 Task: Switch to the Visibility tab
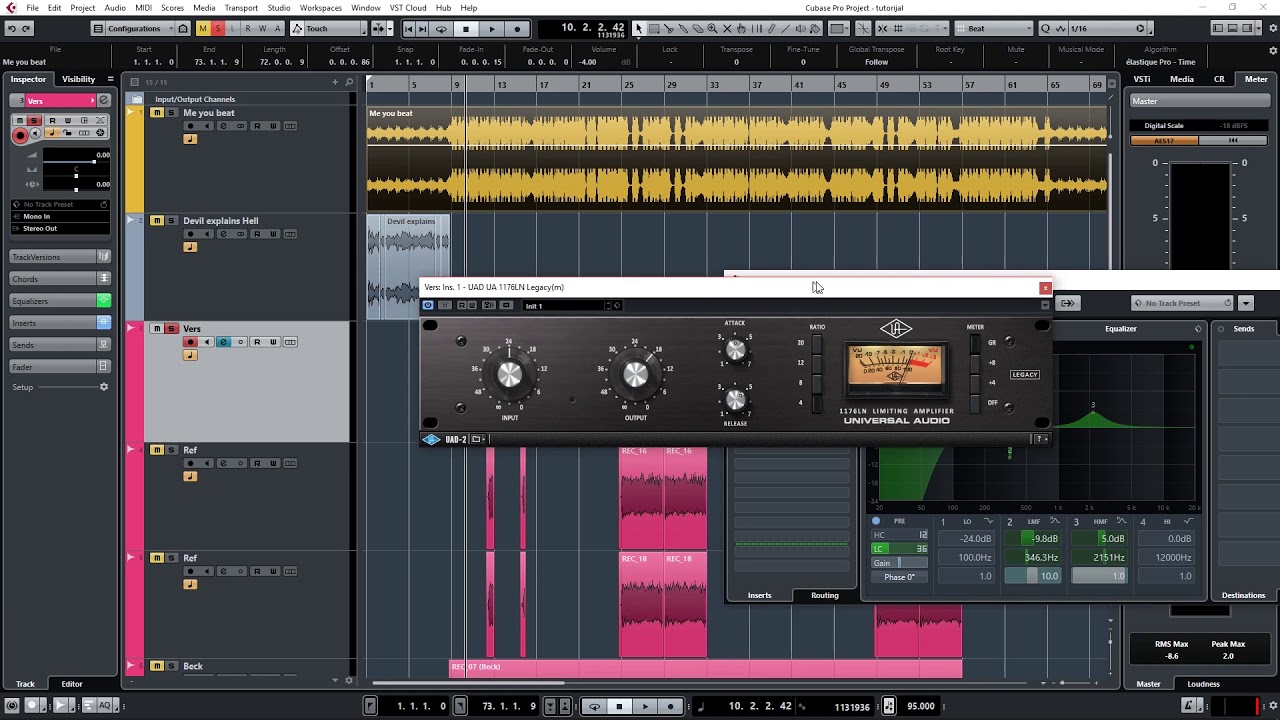79,79
